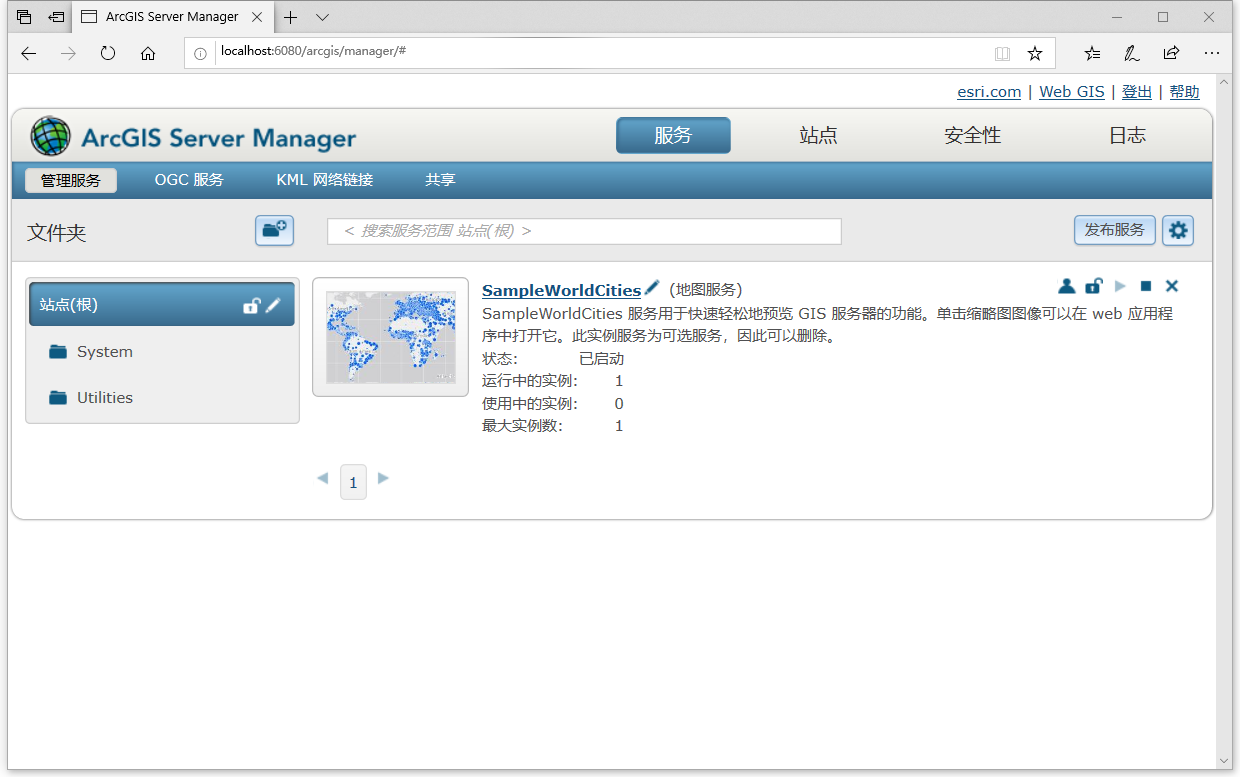This screenshot has width=1240, height=777.
Task: Click the browser share icon
Action: pyautogui.click(x=1171, y=54)
